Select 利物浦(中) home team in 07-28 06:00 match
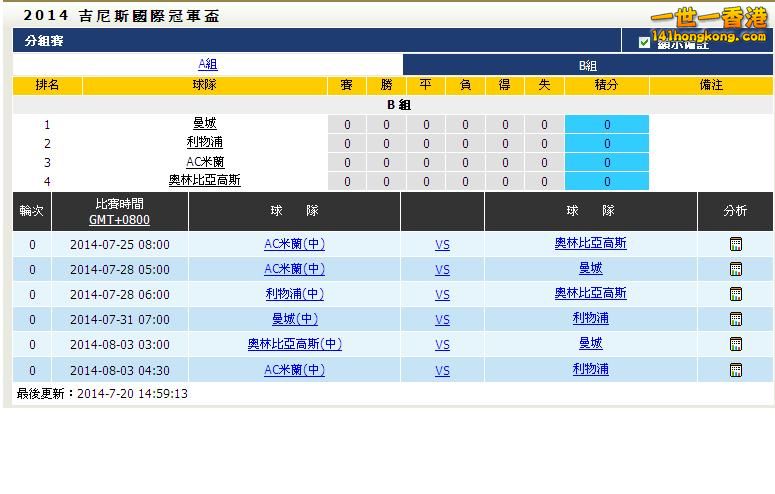The height and width of the screenshot is (494, 775). coord(294,294)
